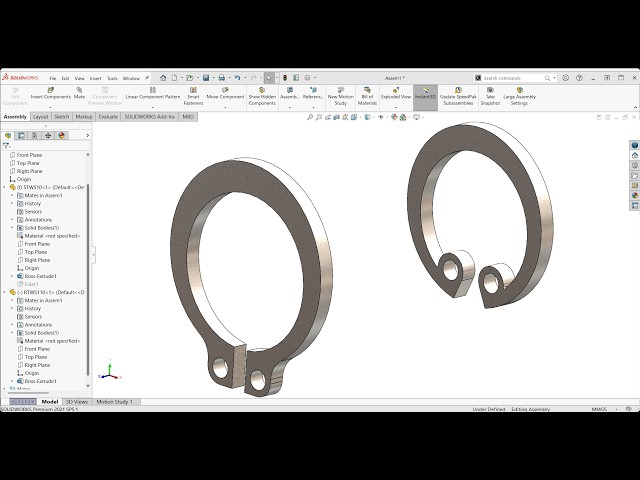This screenshot has height=480, width=640.
Task: Select Sensors under STWS10
Action: coord(33,211)
